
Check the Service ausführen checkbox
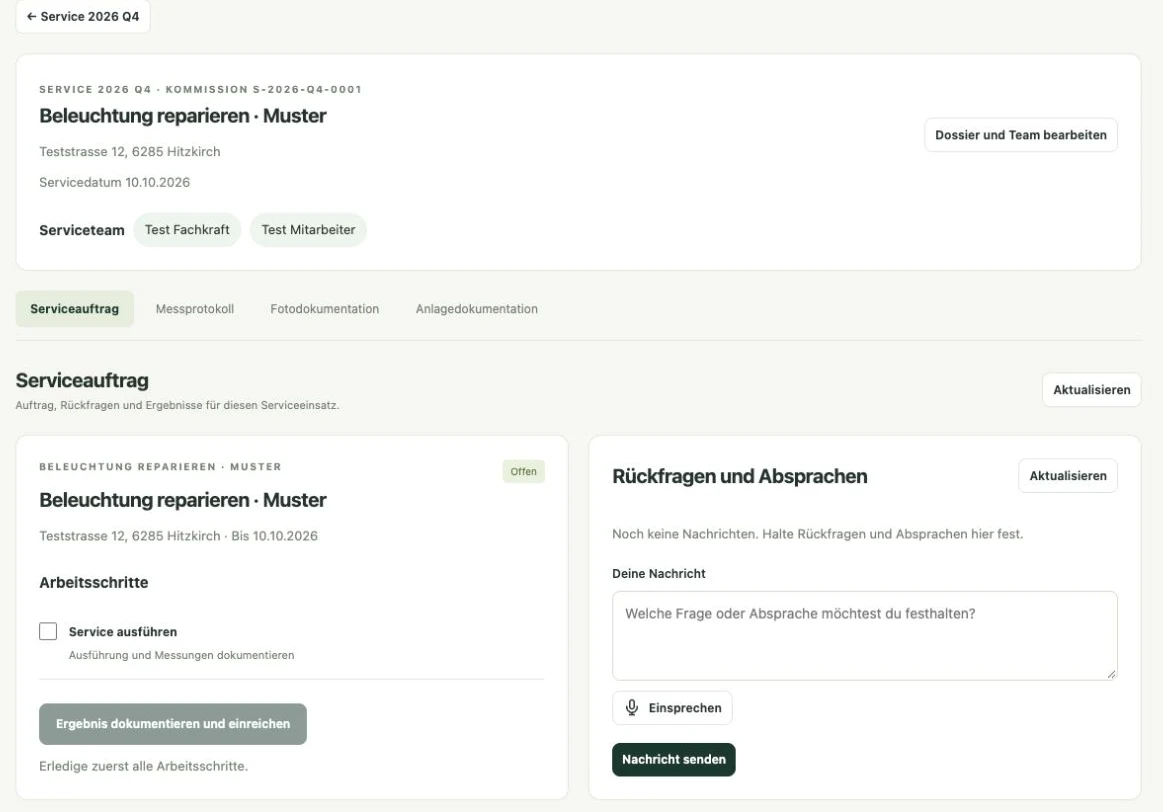(48, 631)
